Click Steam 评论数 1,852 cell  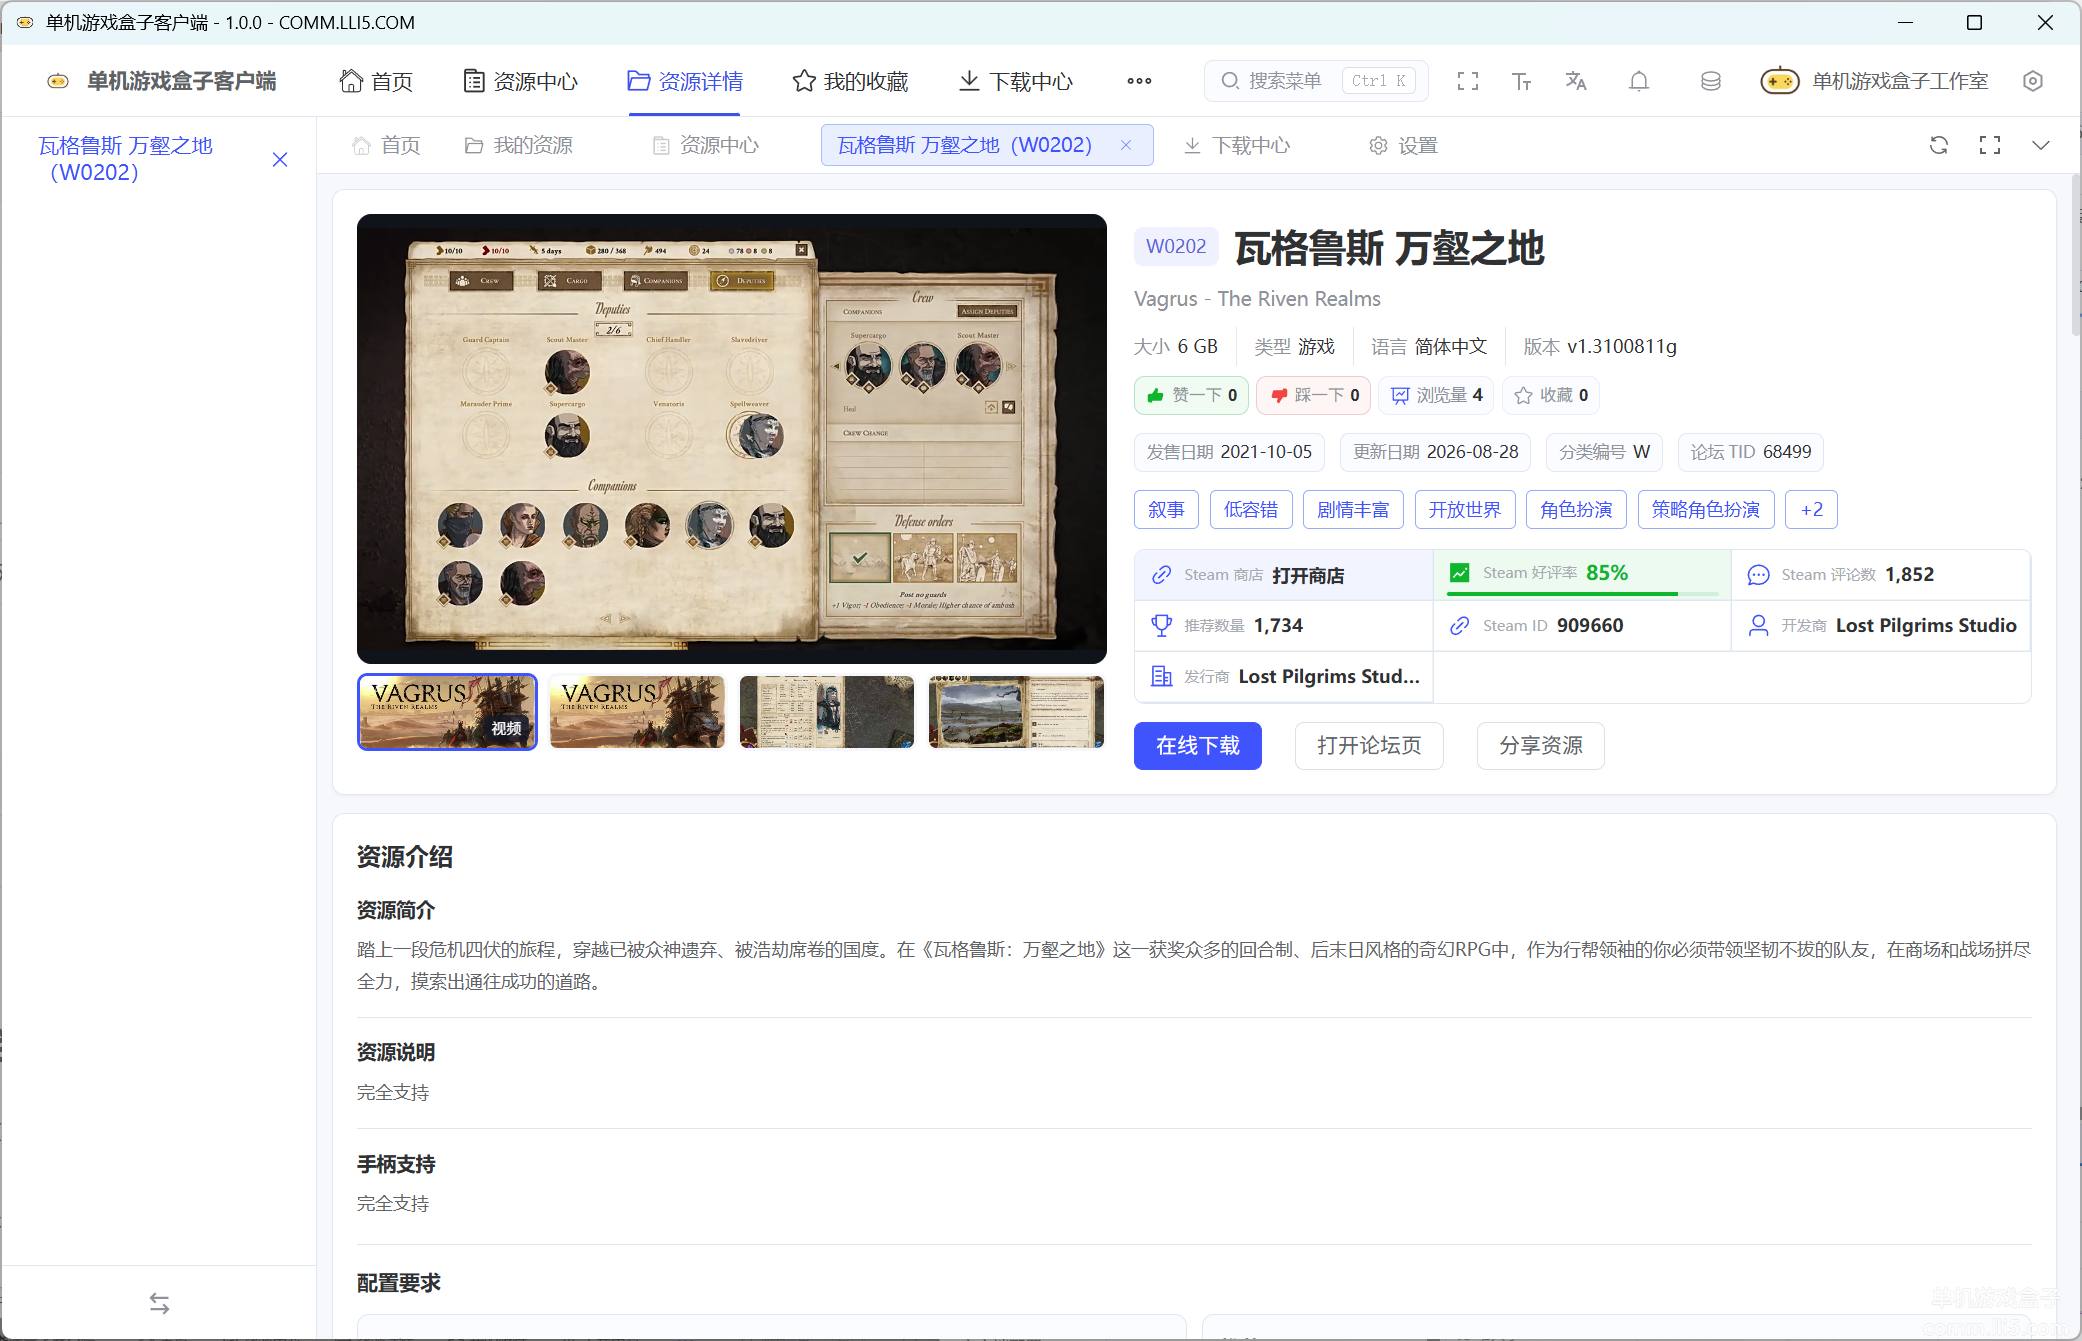pos(1880,575)
